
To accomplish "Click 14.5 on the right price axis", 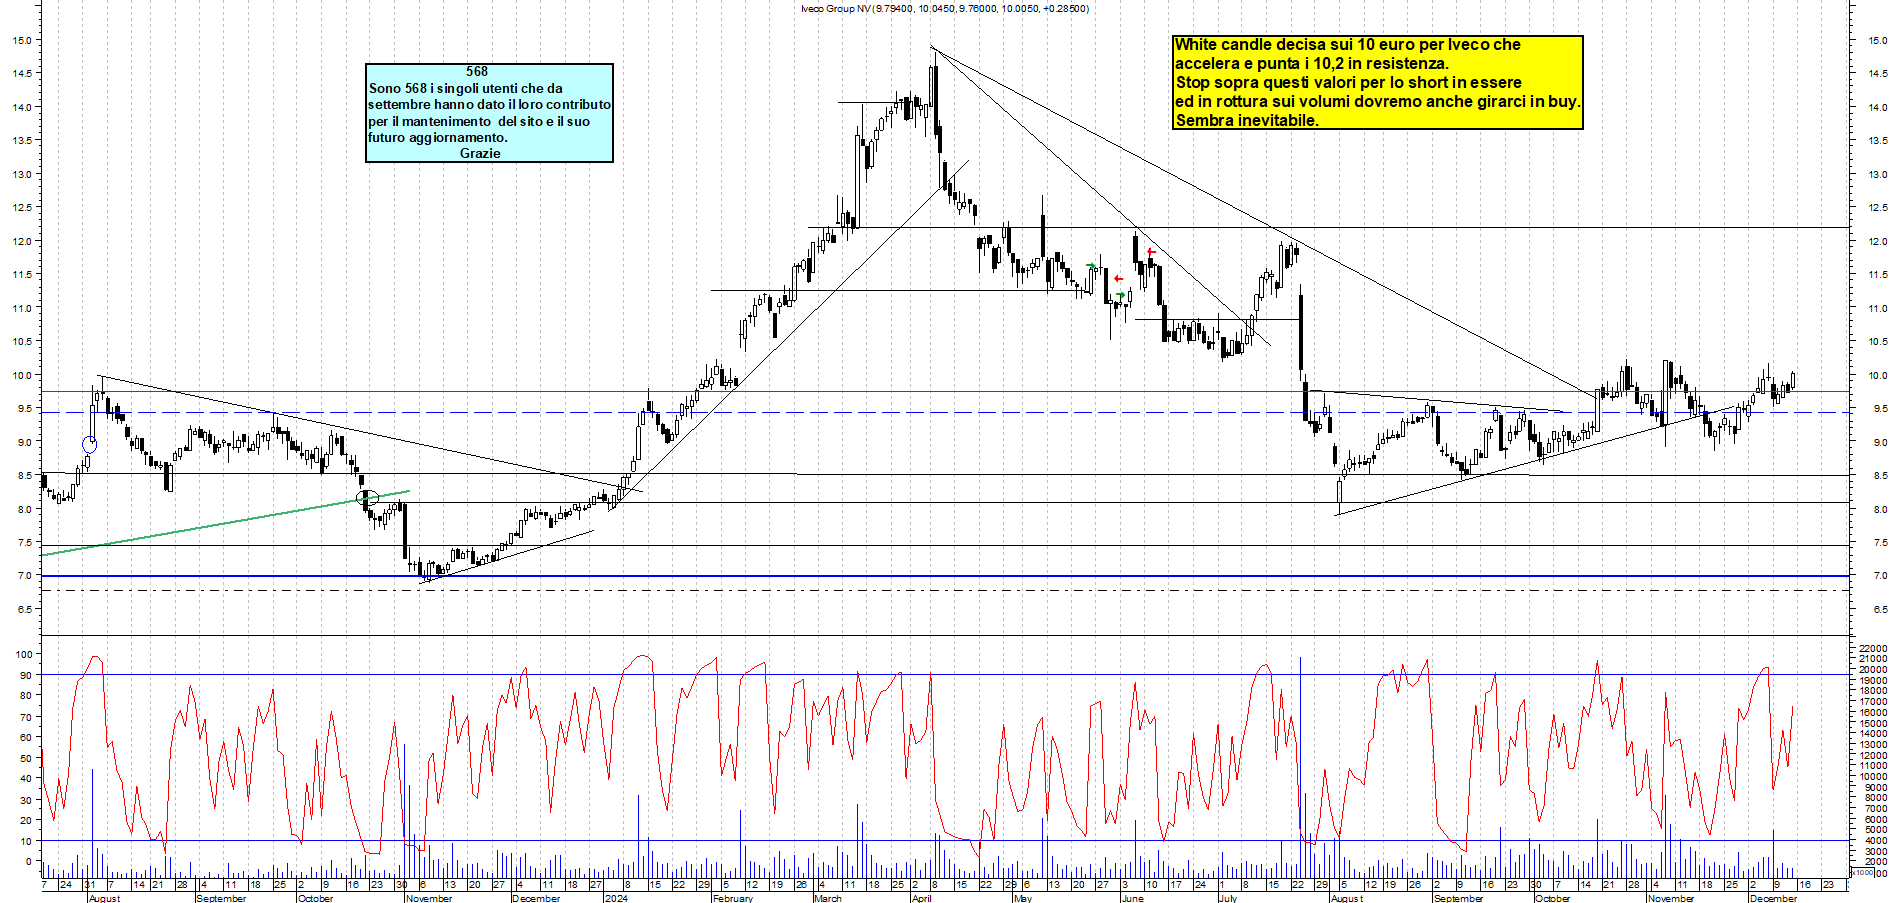I will (1877, 74).
